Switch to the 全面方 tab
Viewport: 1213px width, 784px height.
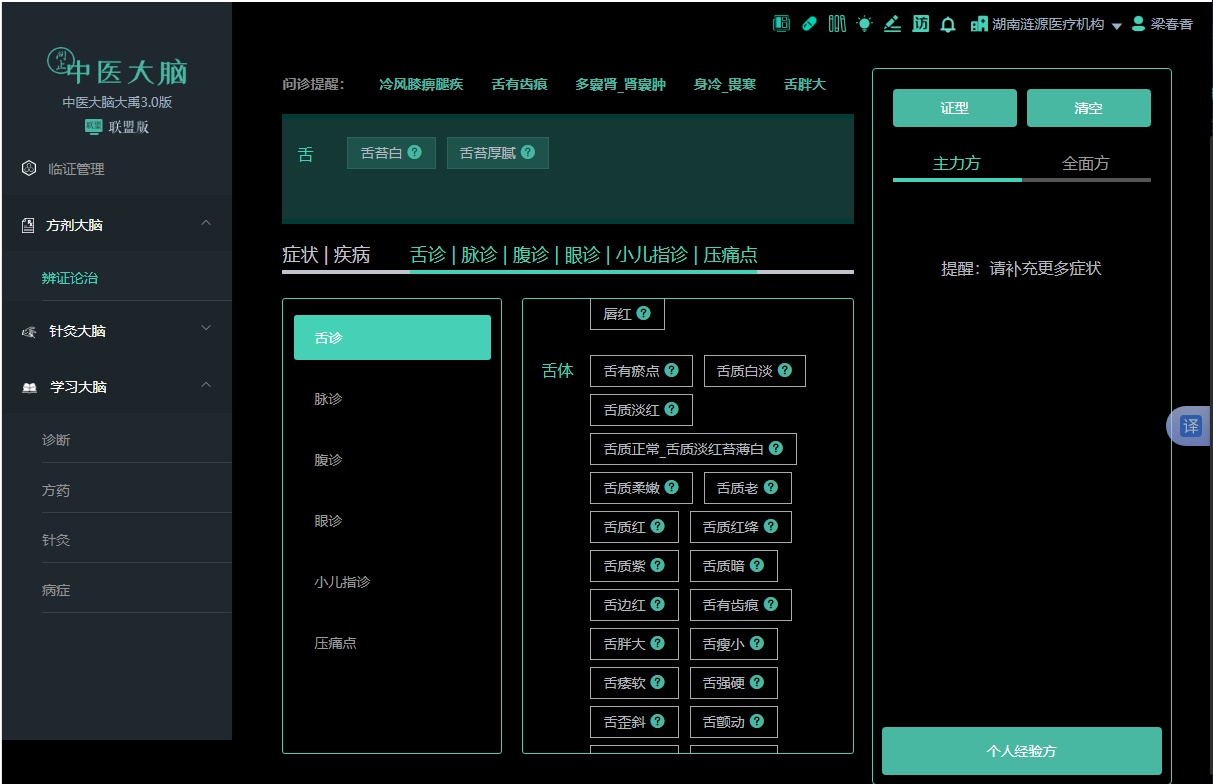coord(1086,163)
